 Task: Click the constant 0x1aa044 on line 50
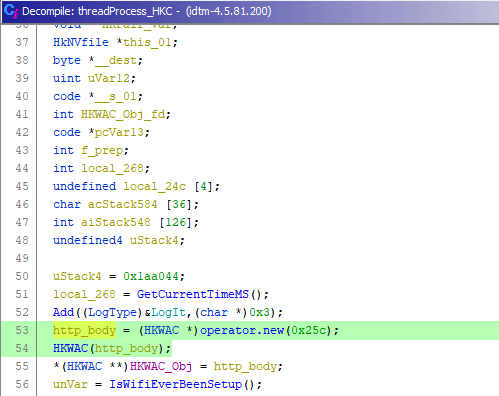point(151,276)
